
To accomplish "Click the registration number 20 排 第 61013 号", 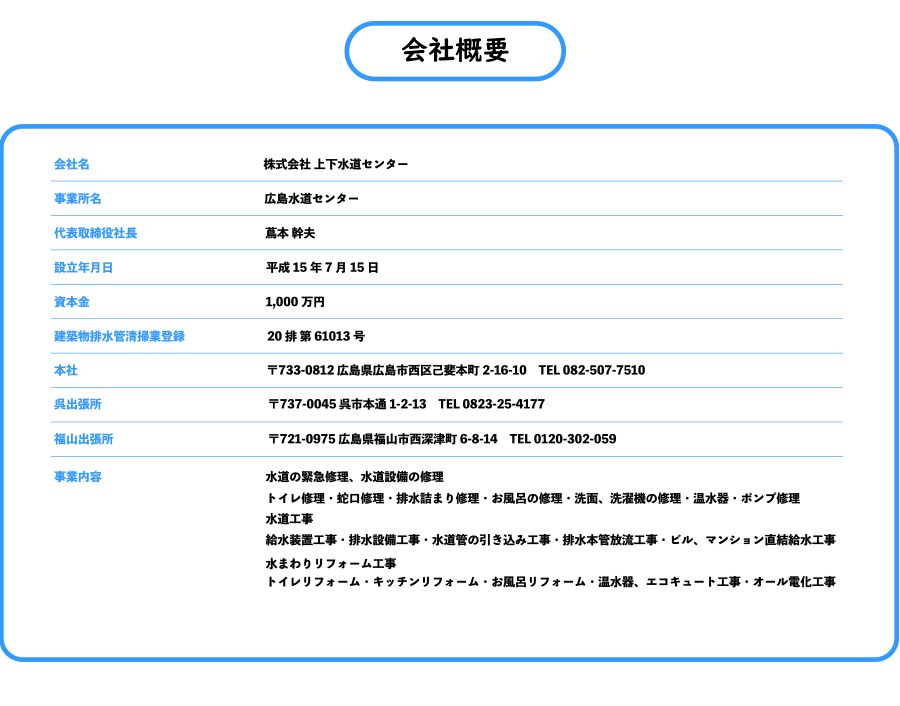I will (316, 336).
